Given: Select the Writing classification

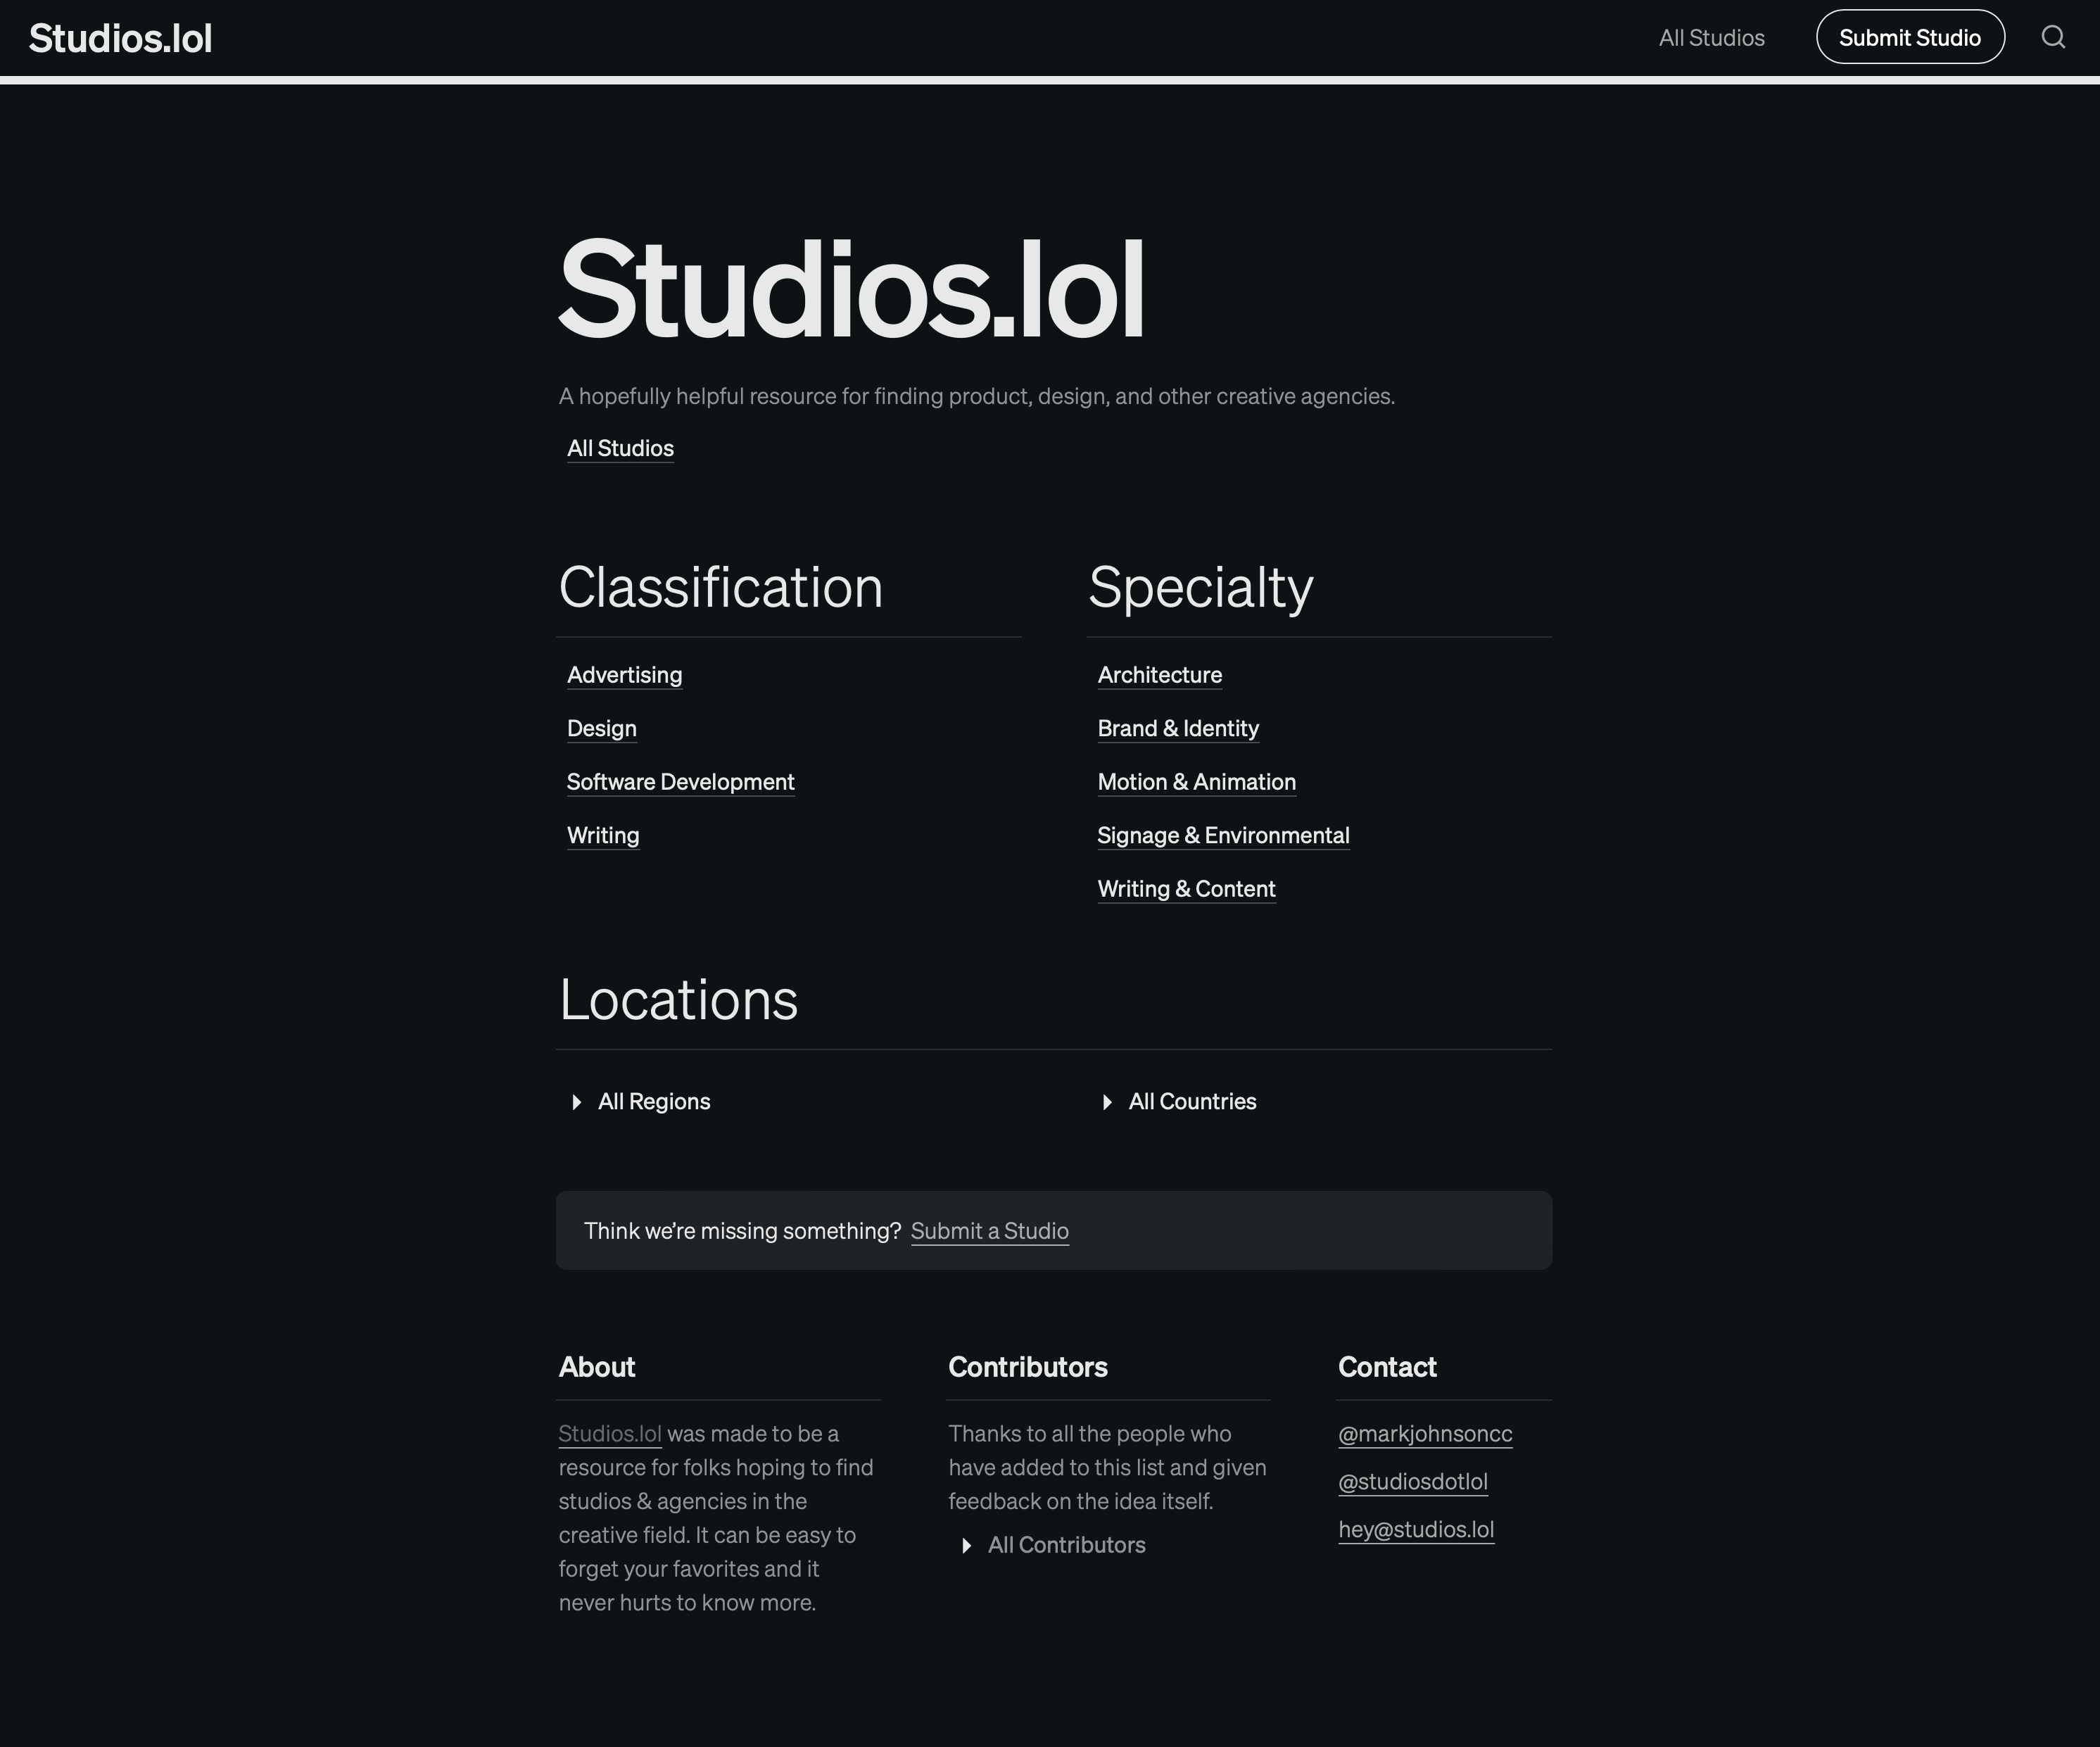Looking at the screenshot, I should click(603, 835).
